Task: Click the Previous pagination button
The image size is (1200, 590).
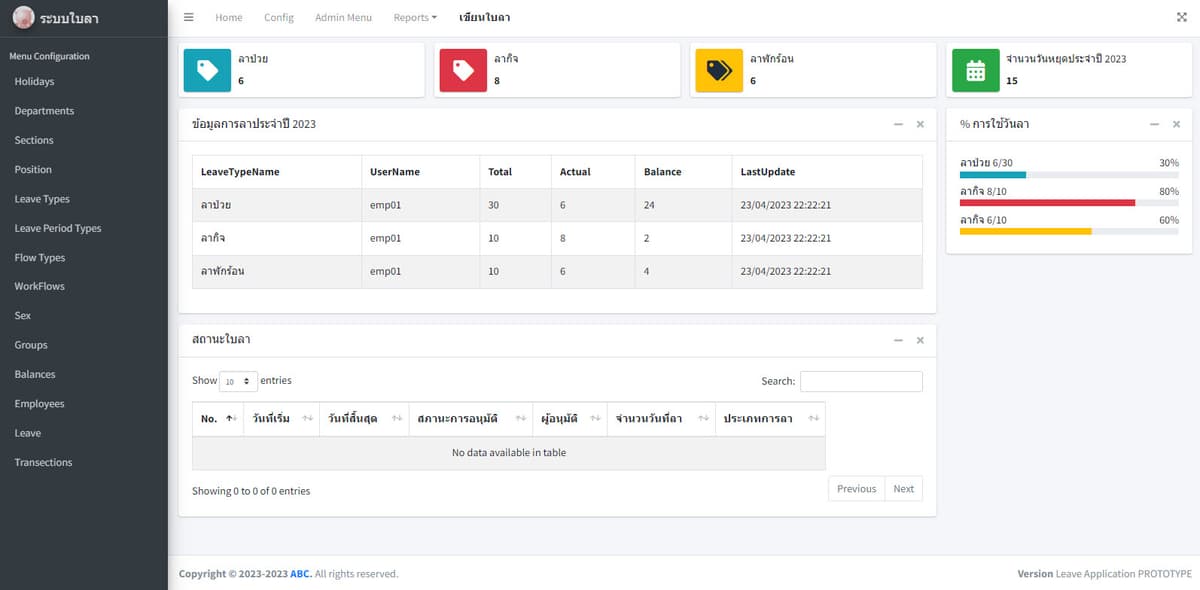Action: click(857, 489)
